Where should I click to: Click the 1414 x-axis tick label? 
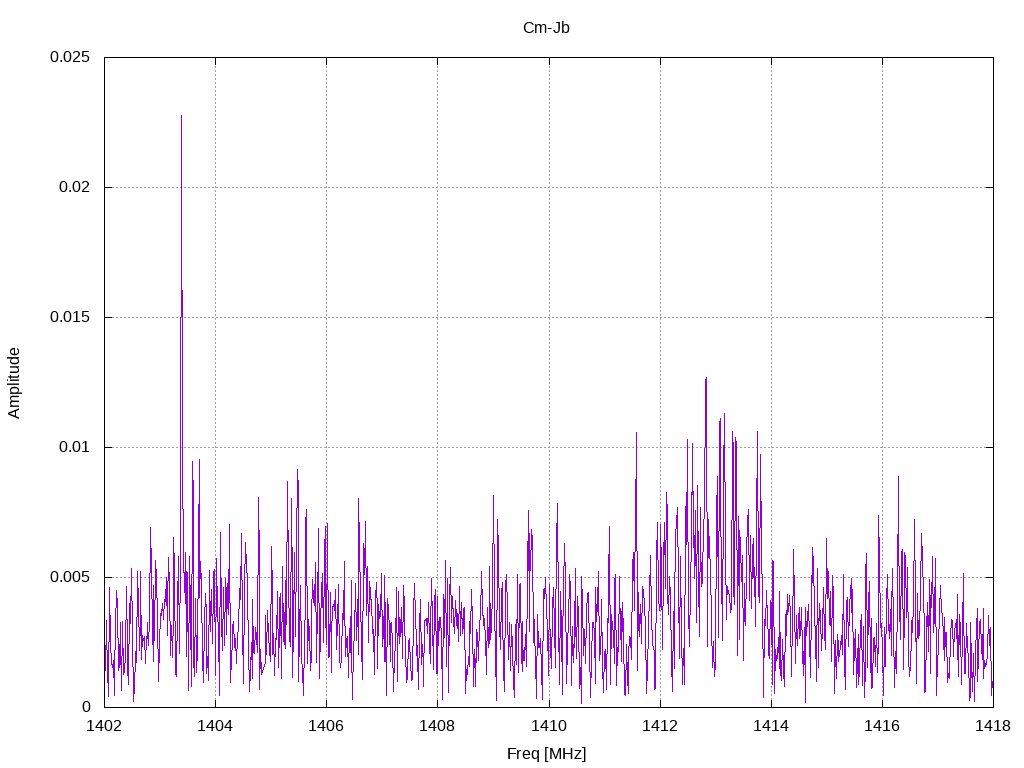coord(771,726)
